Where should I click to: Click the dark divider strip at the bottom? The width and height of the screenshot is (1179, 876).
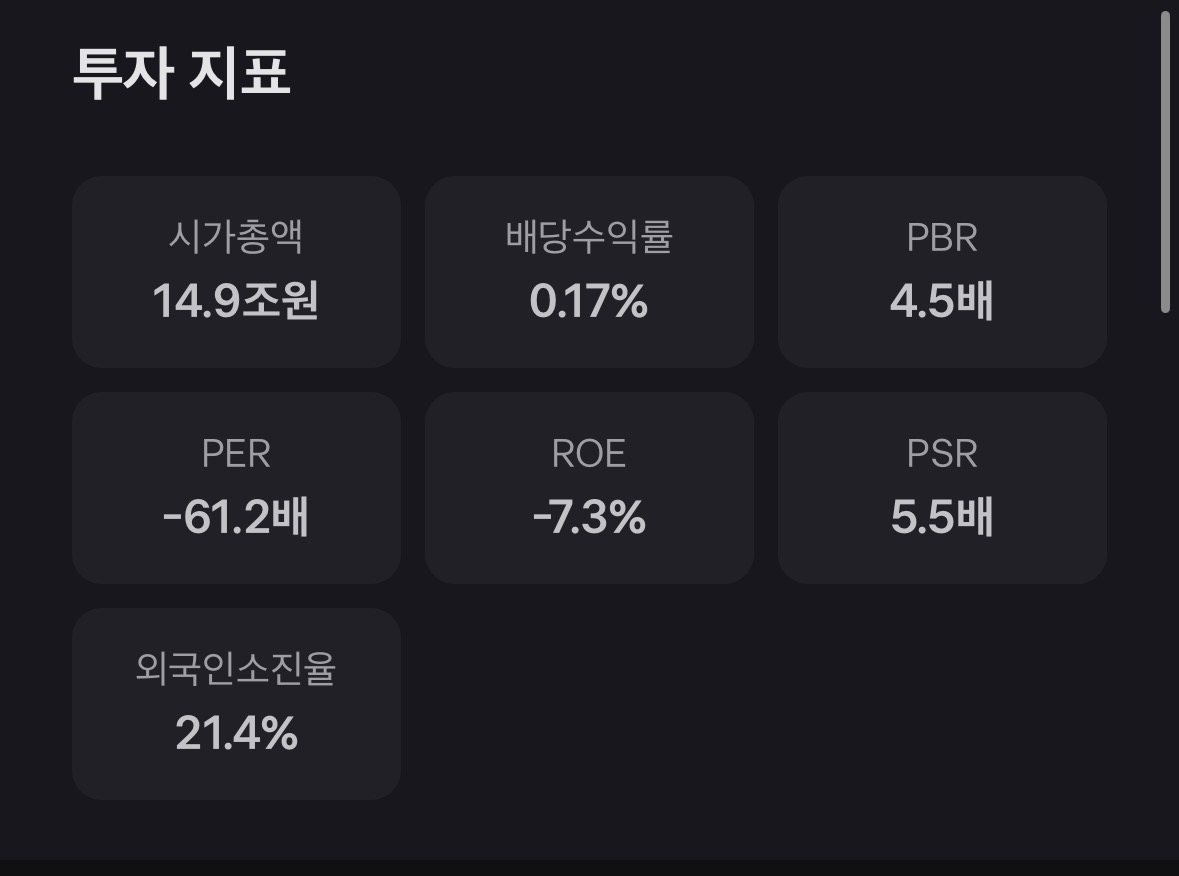(x=590, y=868)
